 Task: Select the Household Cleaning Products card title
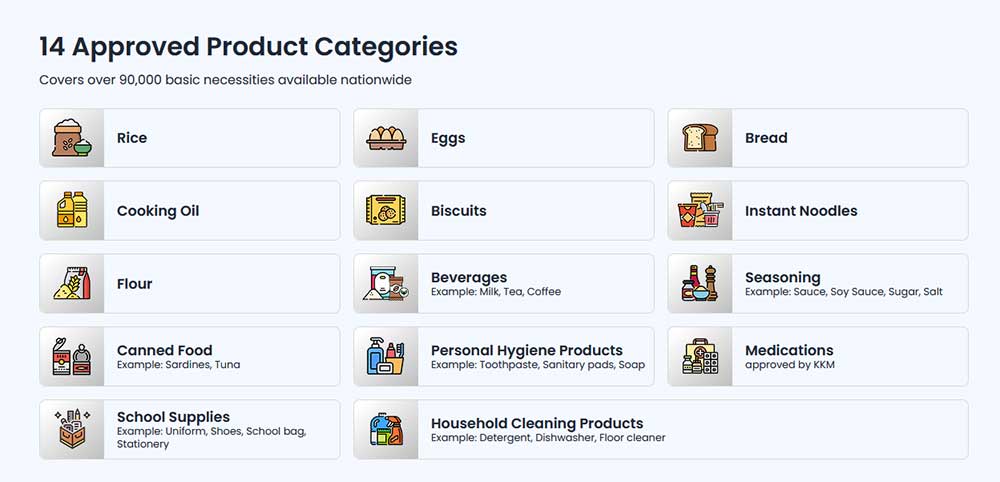[537, 423]
